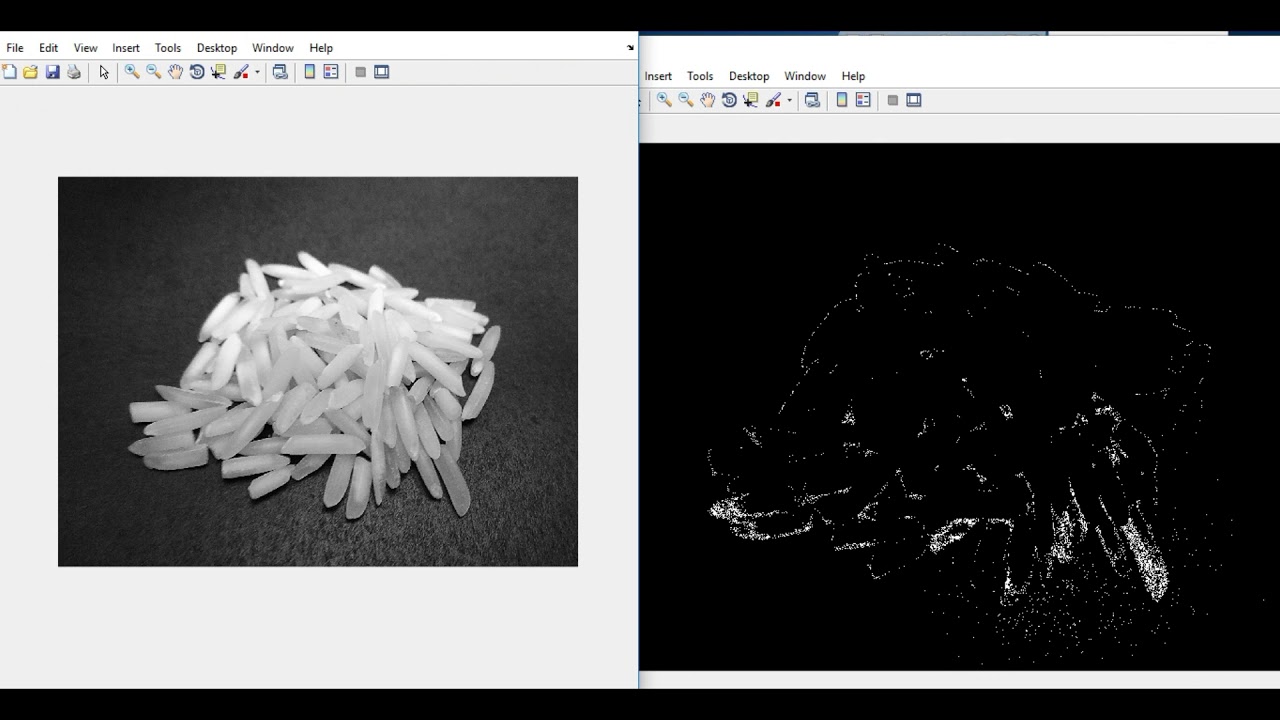The width and height of the screenshot is (1280, 720).
Task: Open Window menu in right window
Action: (x=805, y=76)
